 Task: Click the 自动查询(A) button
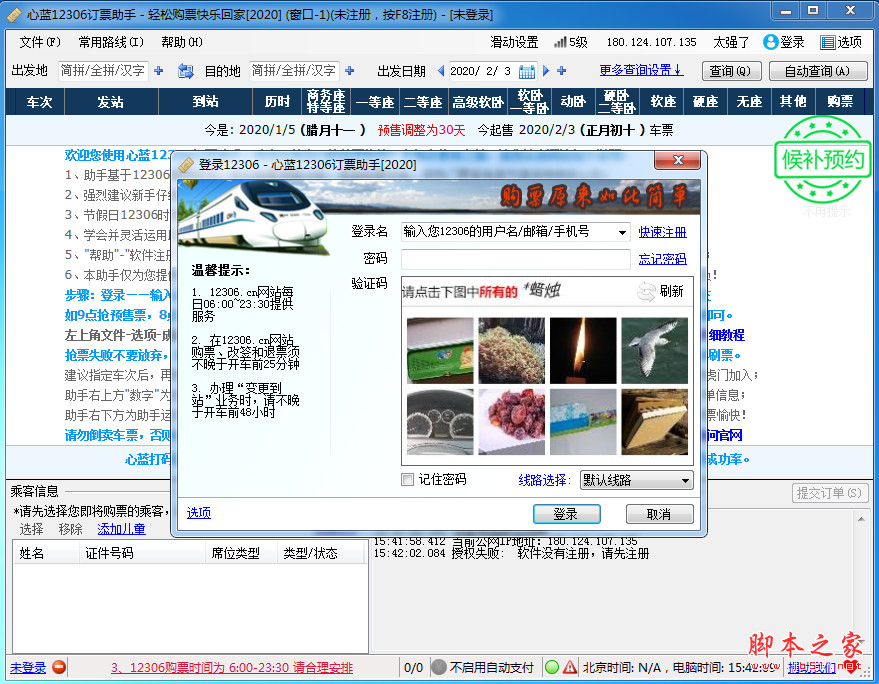[x=818, y=71]
